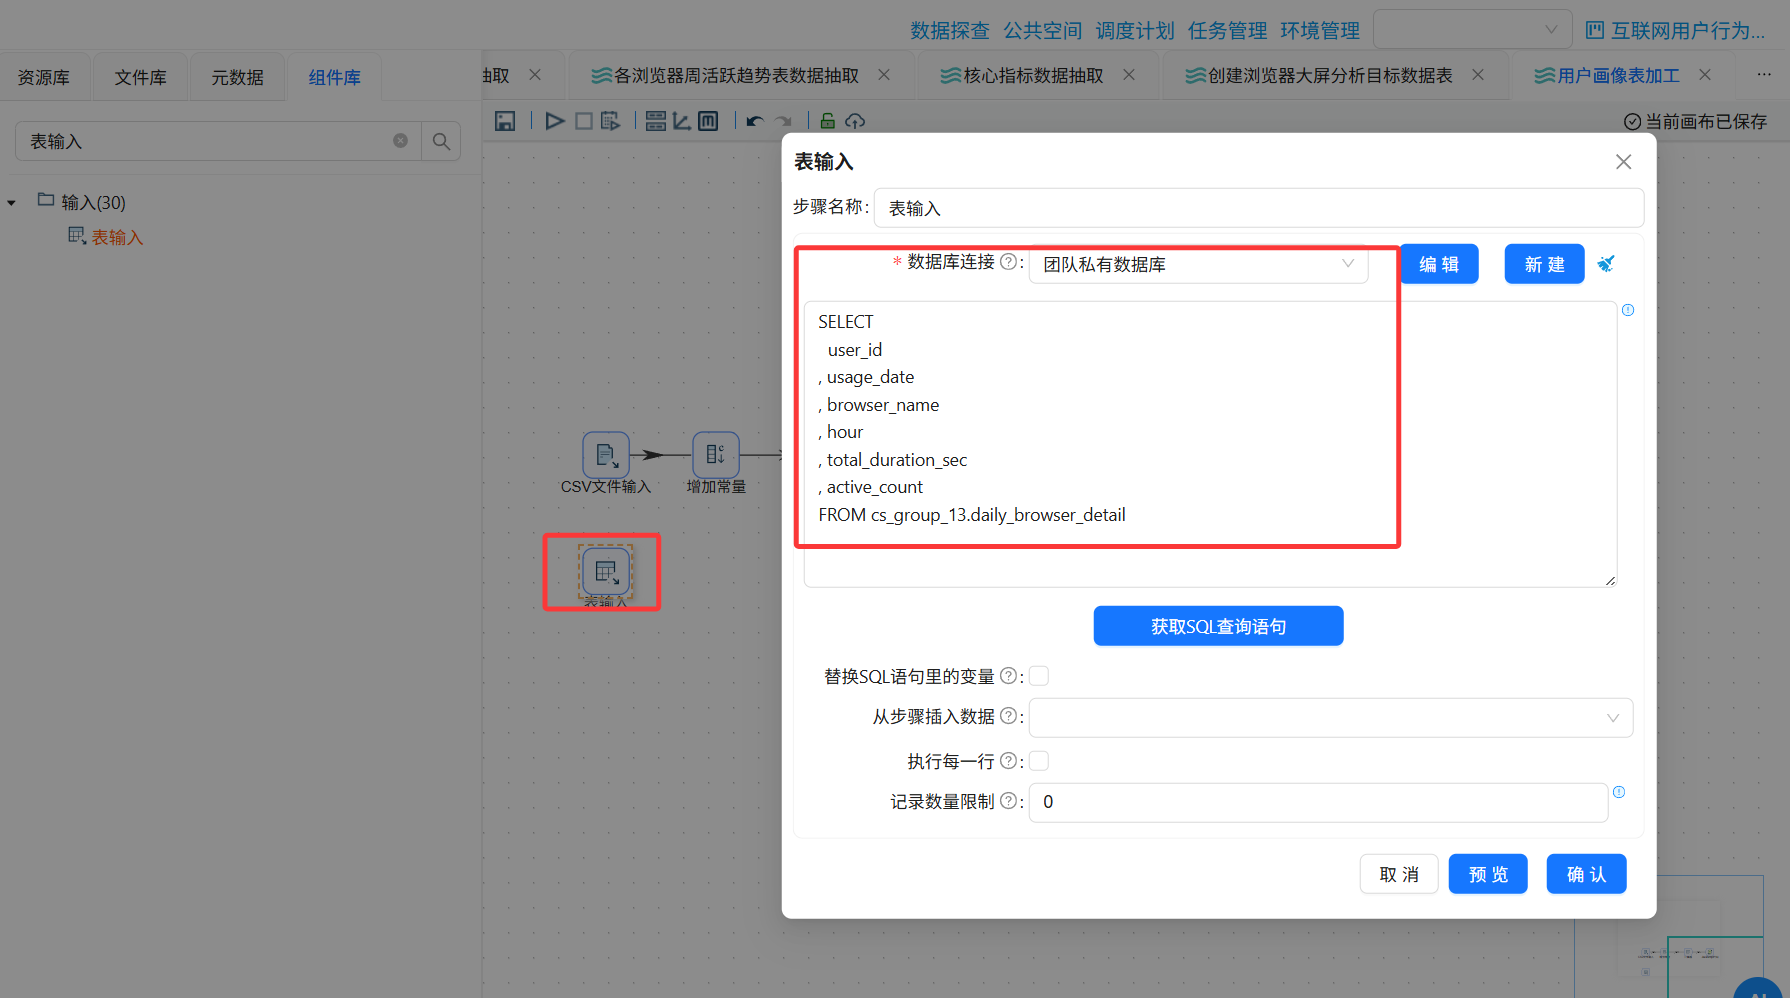1790x998 pixels.
Task: Switch to 文件库 tab
Action: (x=140, y=77)
